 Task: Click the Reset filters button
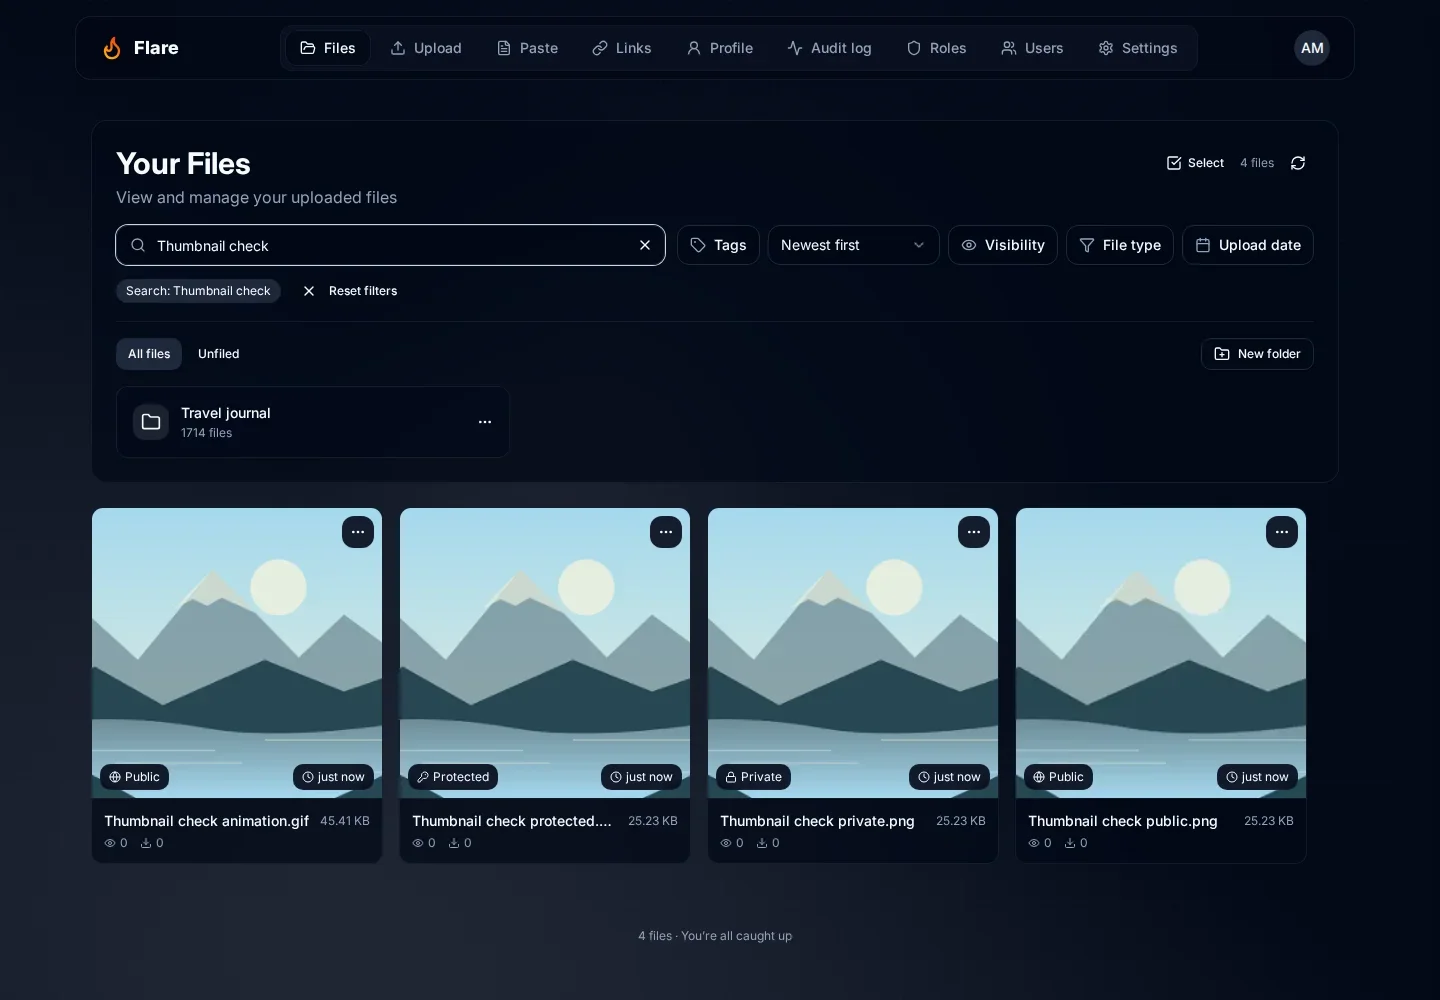(350, 291)
